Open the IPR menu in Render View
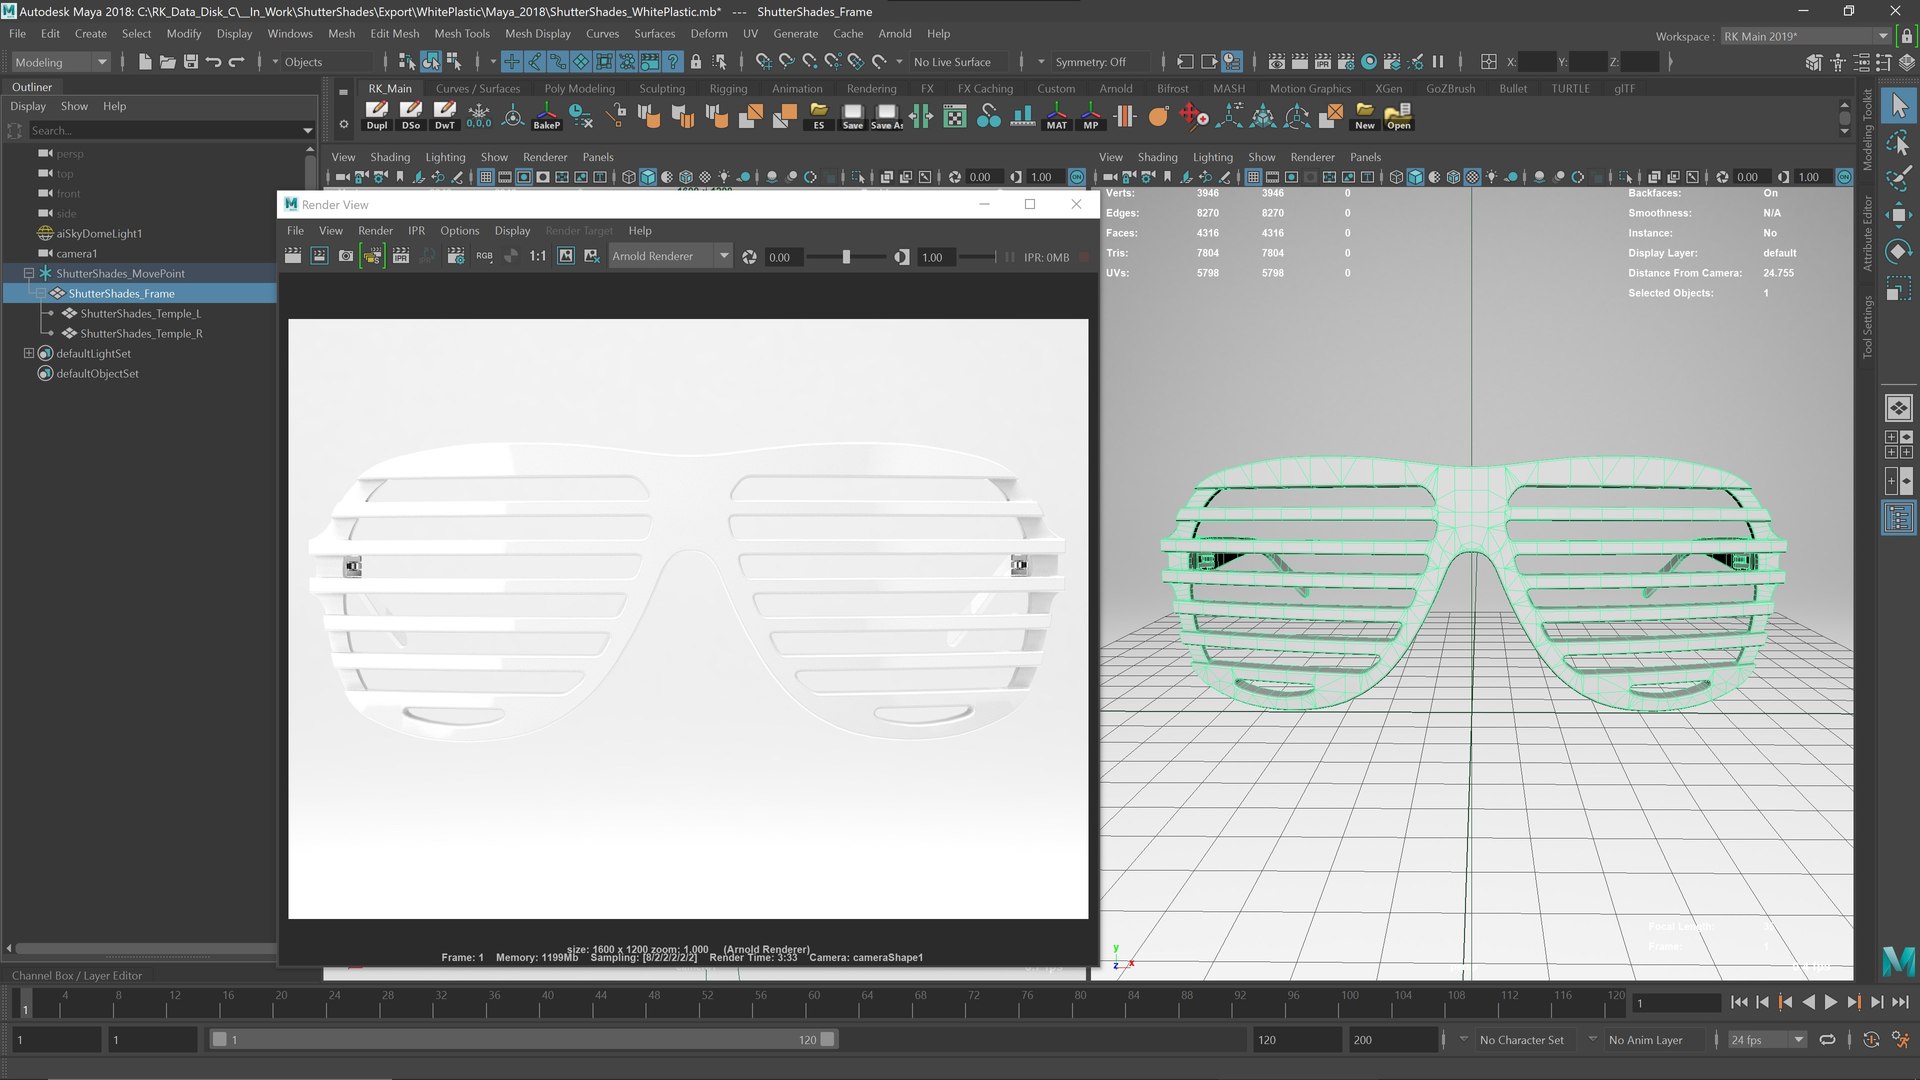The image size is (1920, 1080). pyautogui.click(x=416, y=230)
